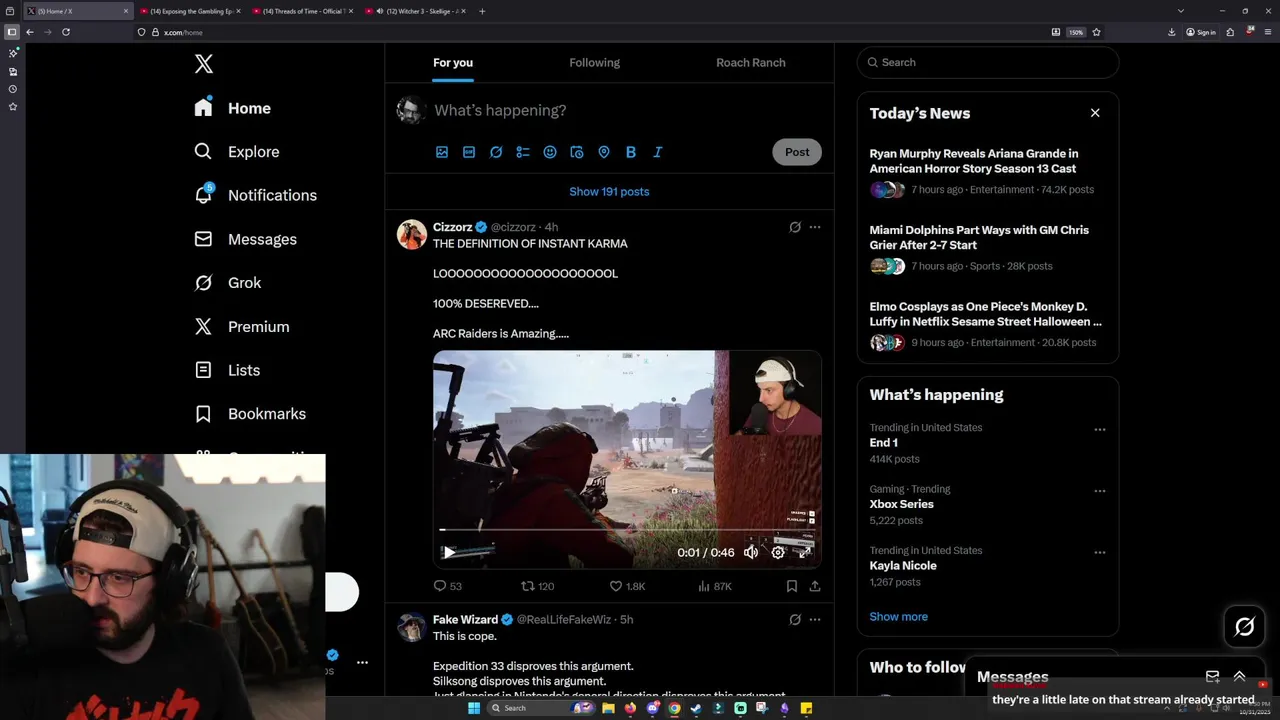
Task: Click Show more under What's happening
Action: click(898, 617)
